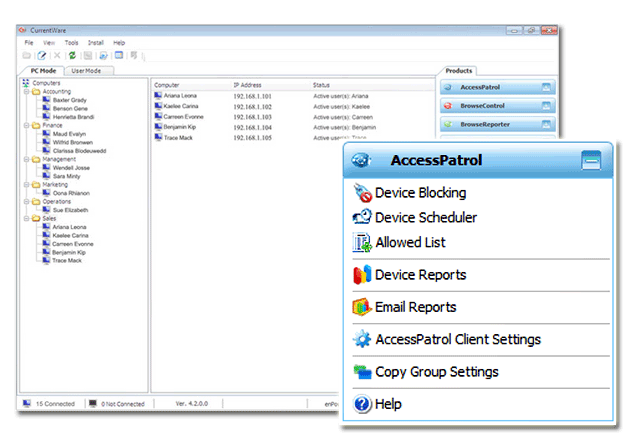Select Baxter Grady in the tree
This screenshot has width=640, height=440.
point(69,100)
